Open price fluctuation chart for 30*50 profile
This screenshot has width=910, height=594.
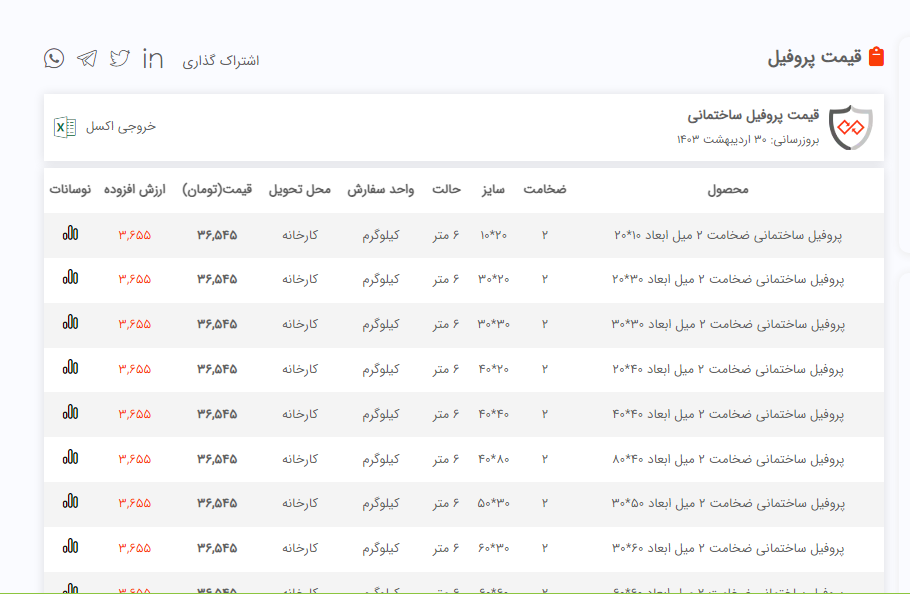(70, 503)
